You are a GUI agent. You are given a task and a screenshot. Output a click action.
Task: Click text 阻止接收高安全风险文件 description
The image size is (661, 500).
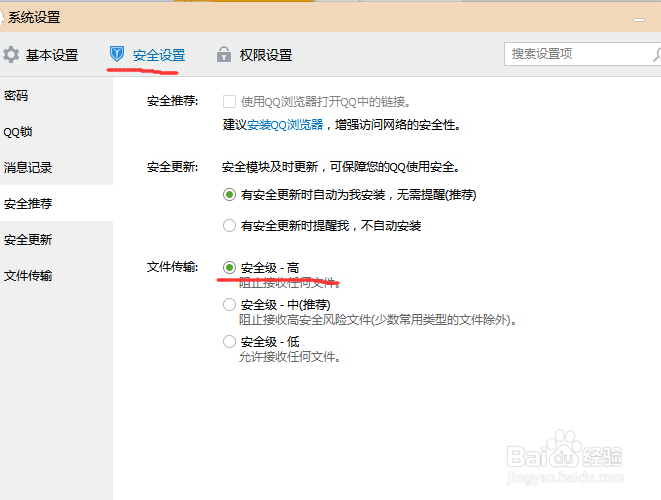click(x=378, y=320)
